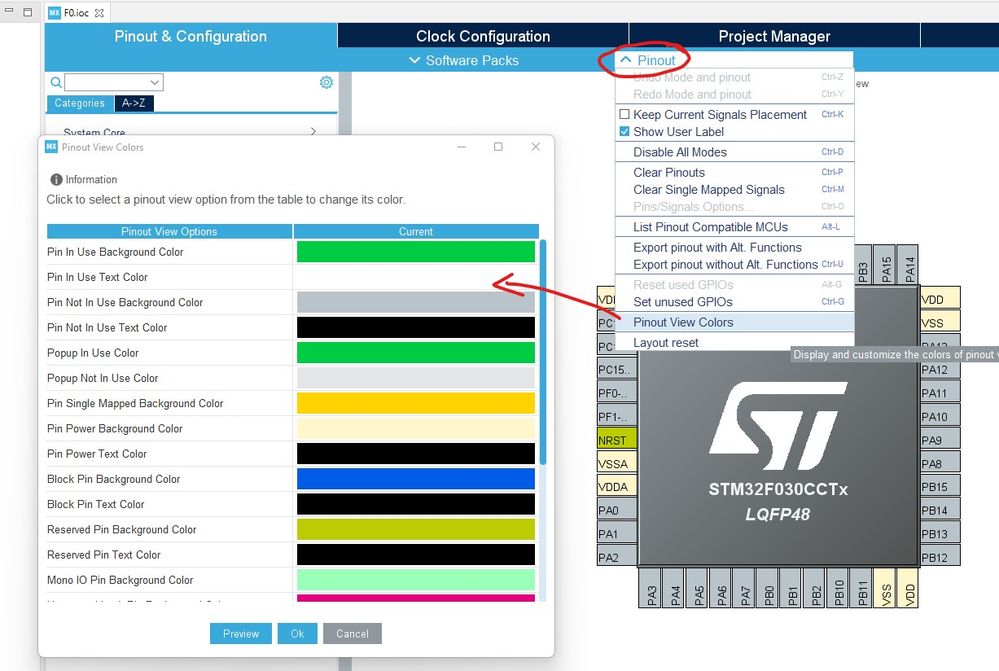Click the VSSA pin on the chip
Image resolution: width=999 pixels, height=671 pixels.
[616, 464]
